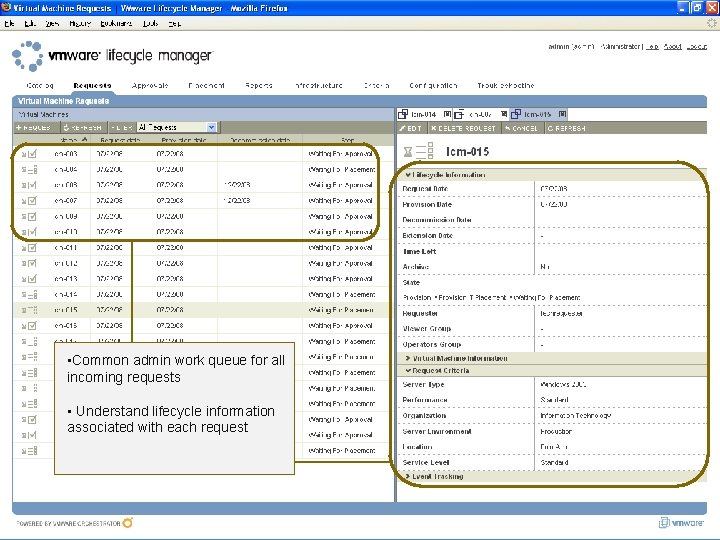Open the Firefox File menu
The height and width of the screenshot is (540, 720).
tap(10, 23)
